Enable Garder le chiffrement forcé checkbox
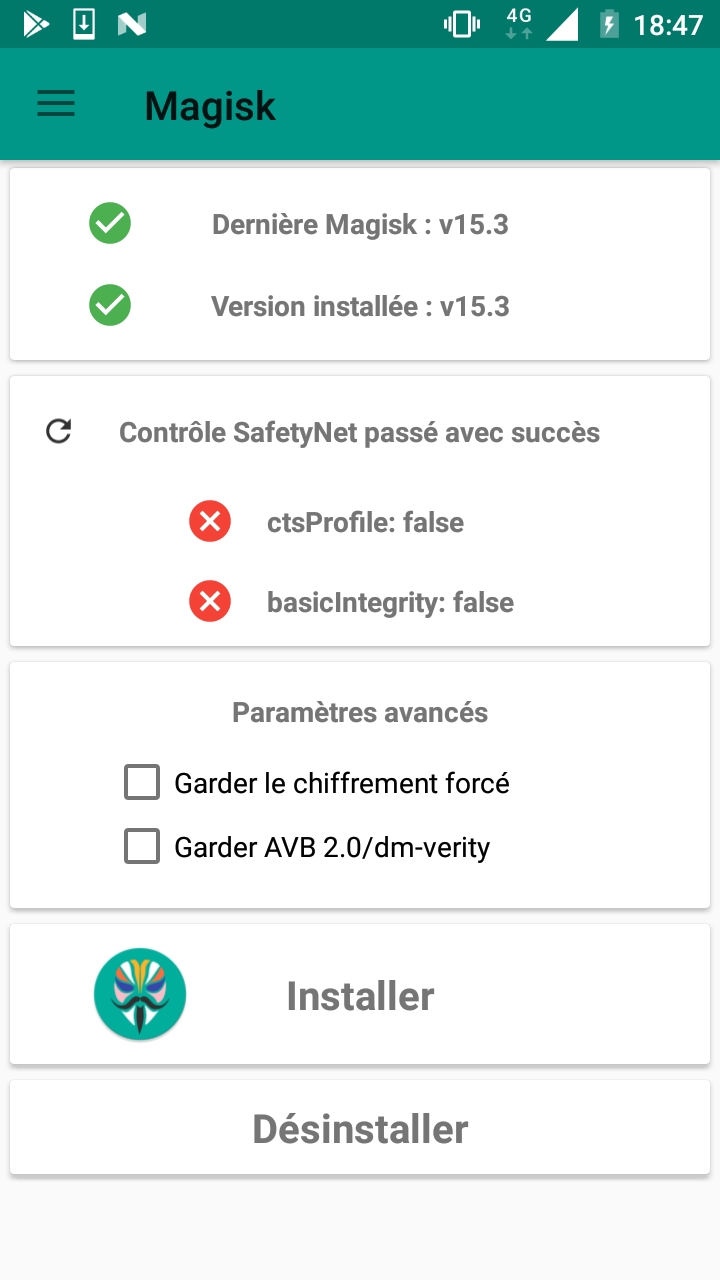Viewport: 720px width, 1280px height. (x=142, y=783)
